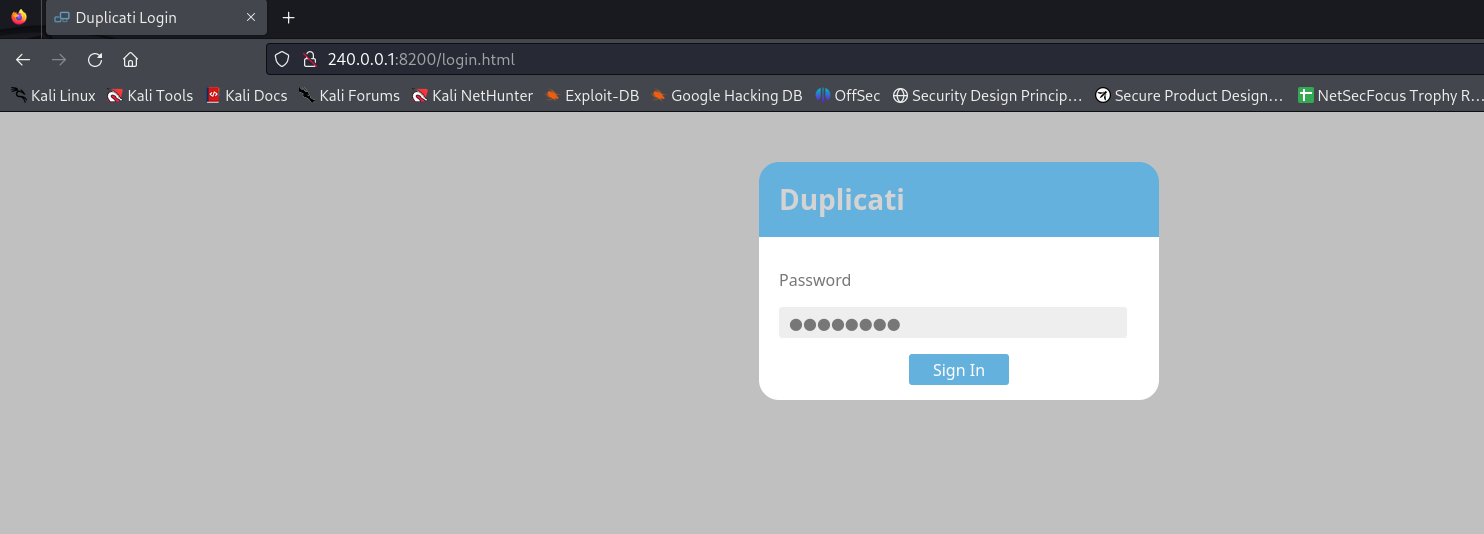The height and width of the screenshot is (534, 1484).
Task: Reload the page with refresh icon
Action: tap(95, 59)
